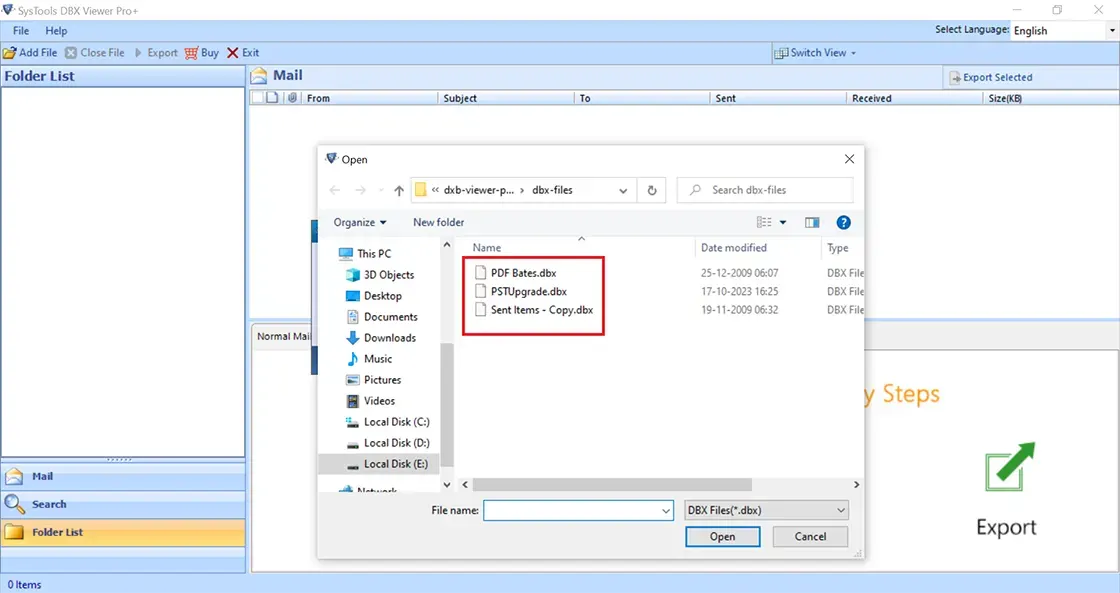Click the horizontal scrollbar in file list
This screenshot has height=593, width=1120.
point(612,484)
